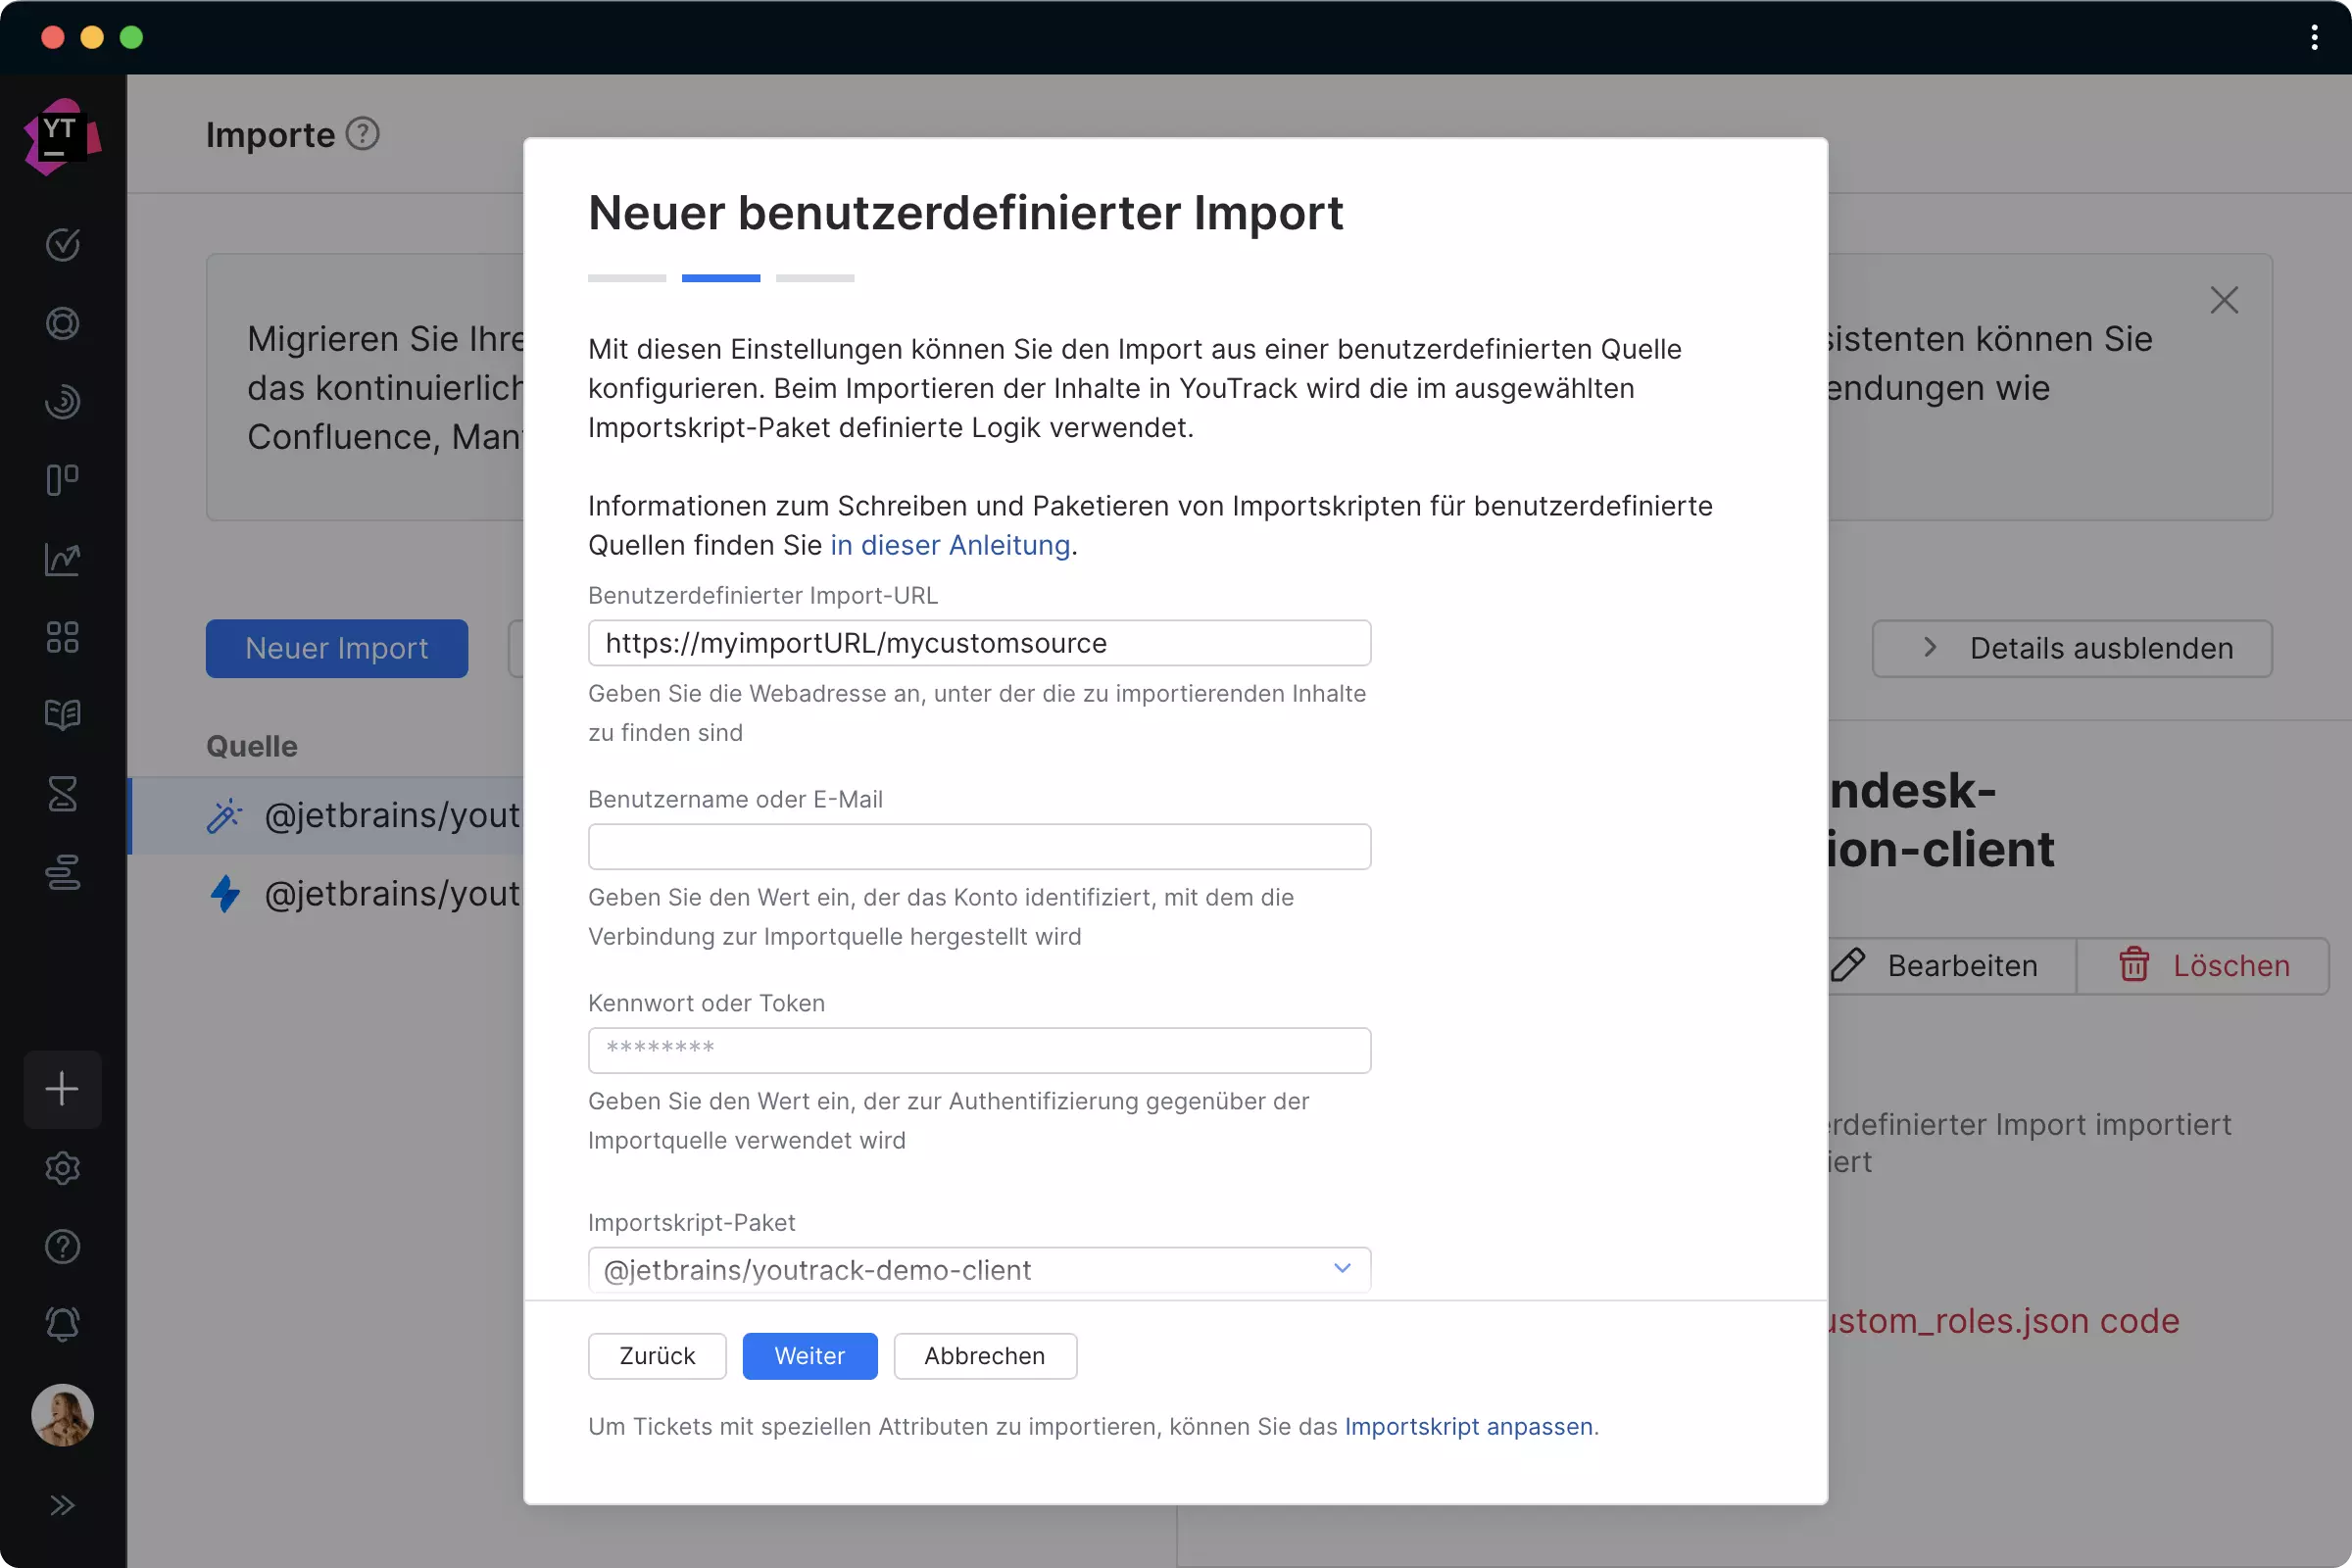Click the Kennwort oder Token field
Screen dimensions: 2352x1568
point(978,1050)
